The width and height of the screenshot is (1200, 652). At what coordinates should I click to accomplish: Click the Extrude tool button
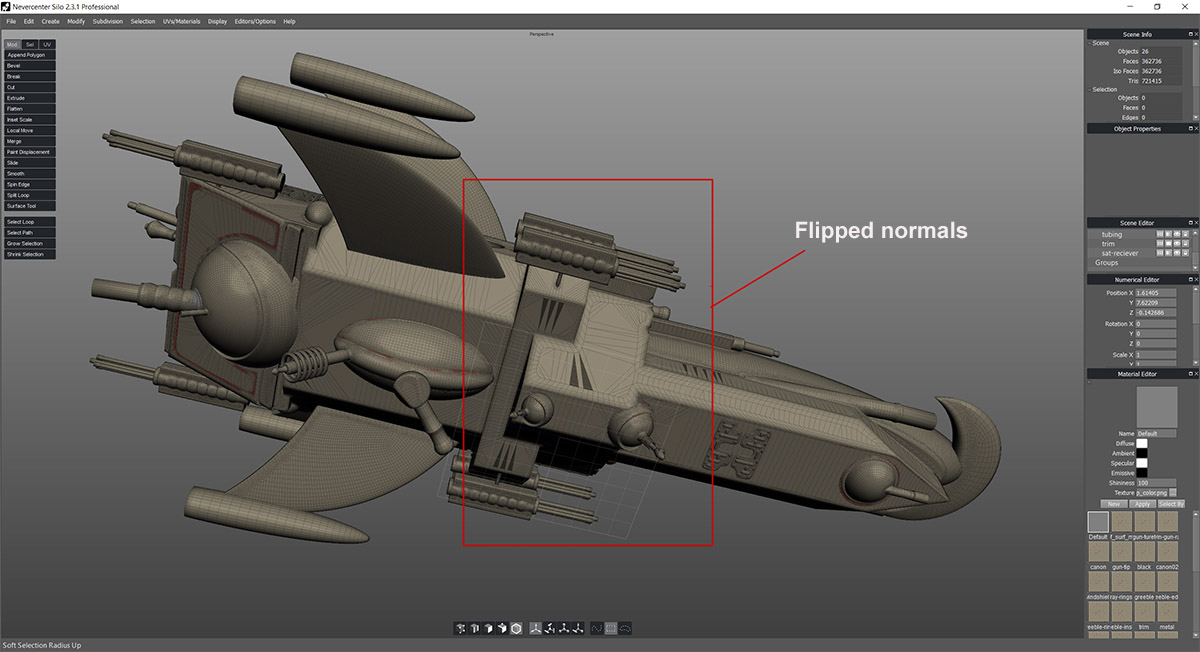coord(28,97)
